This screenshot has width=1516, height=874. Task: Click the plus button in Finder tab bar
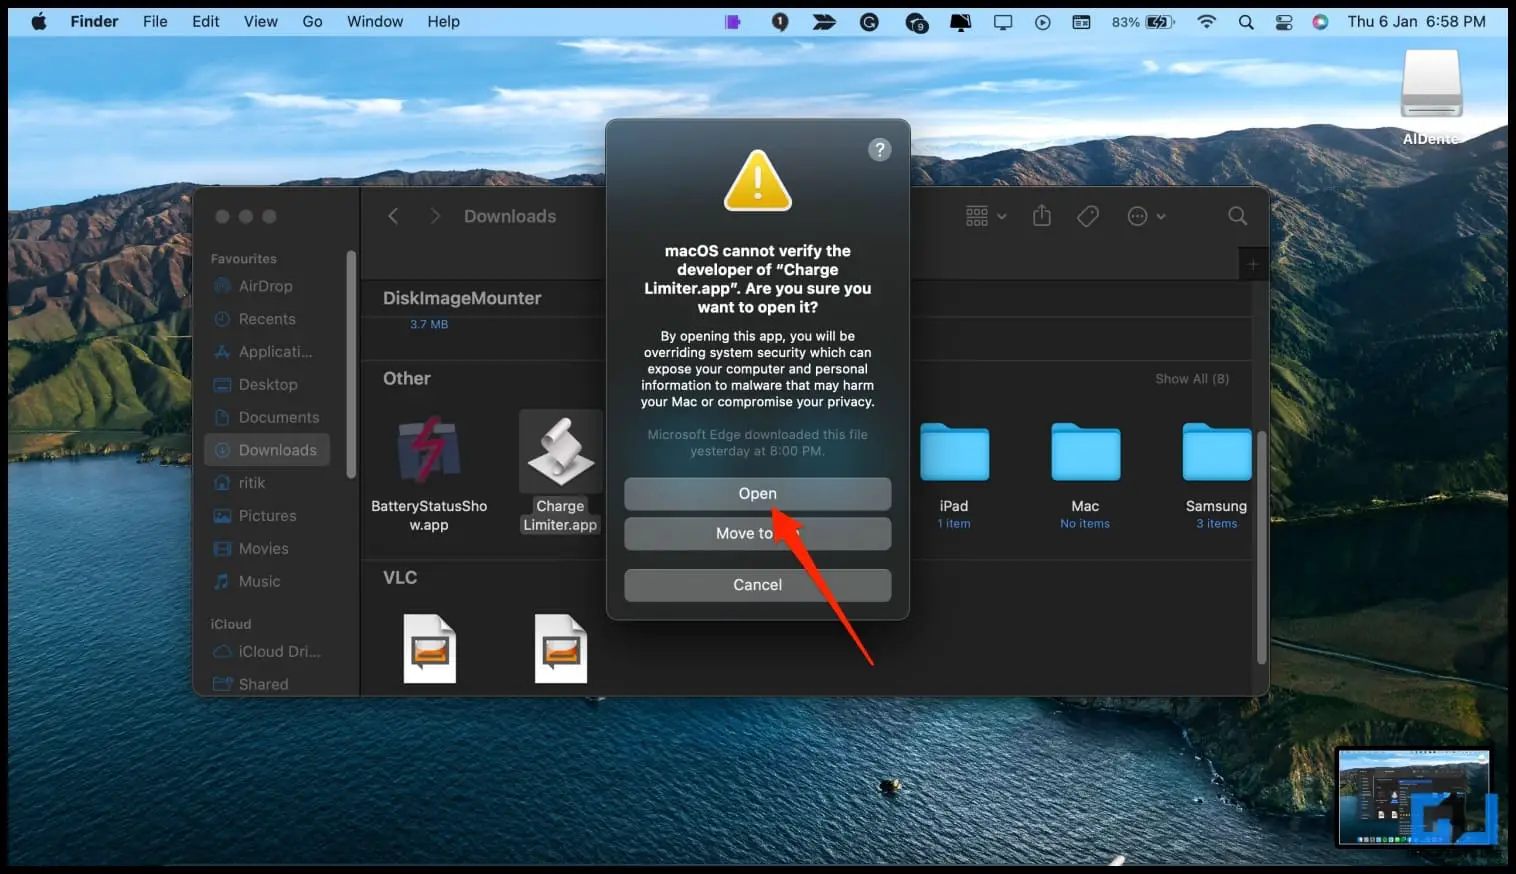(x=1252, y=264)
